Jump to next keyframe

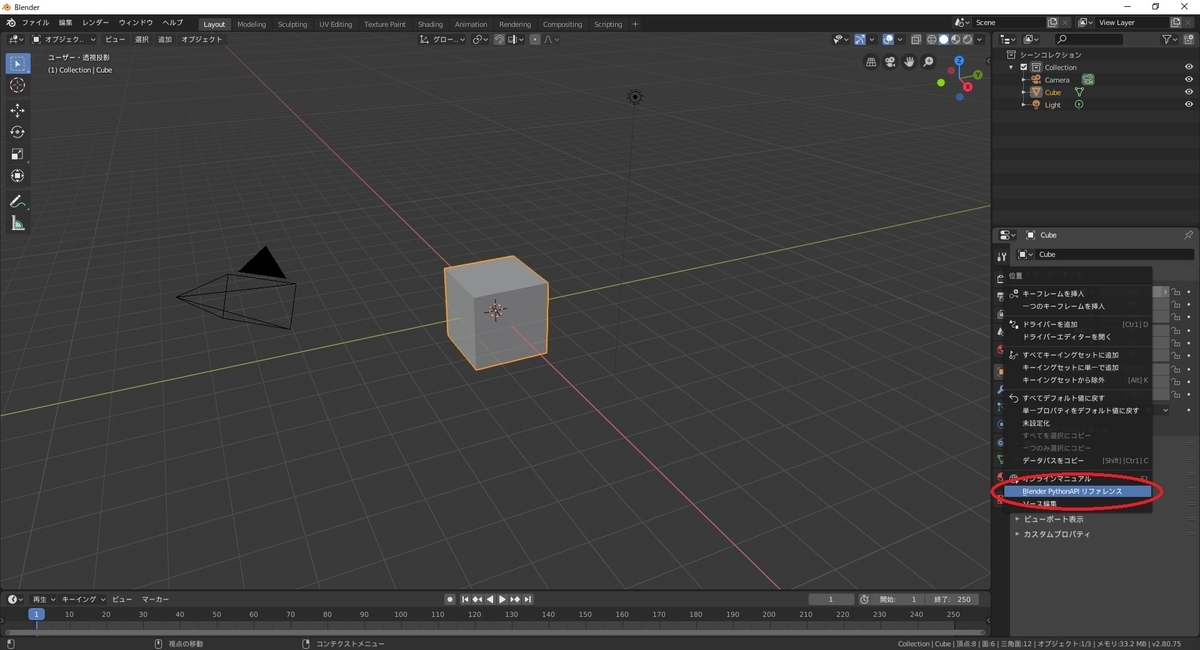tap(515, 599)
